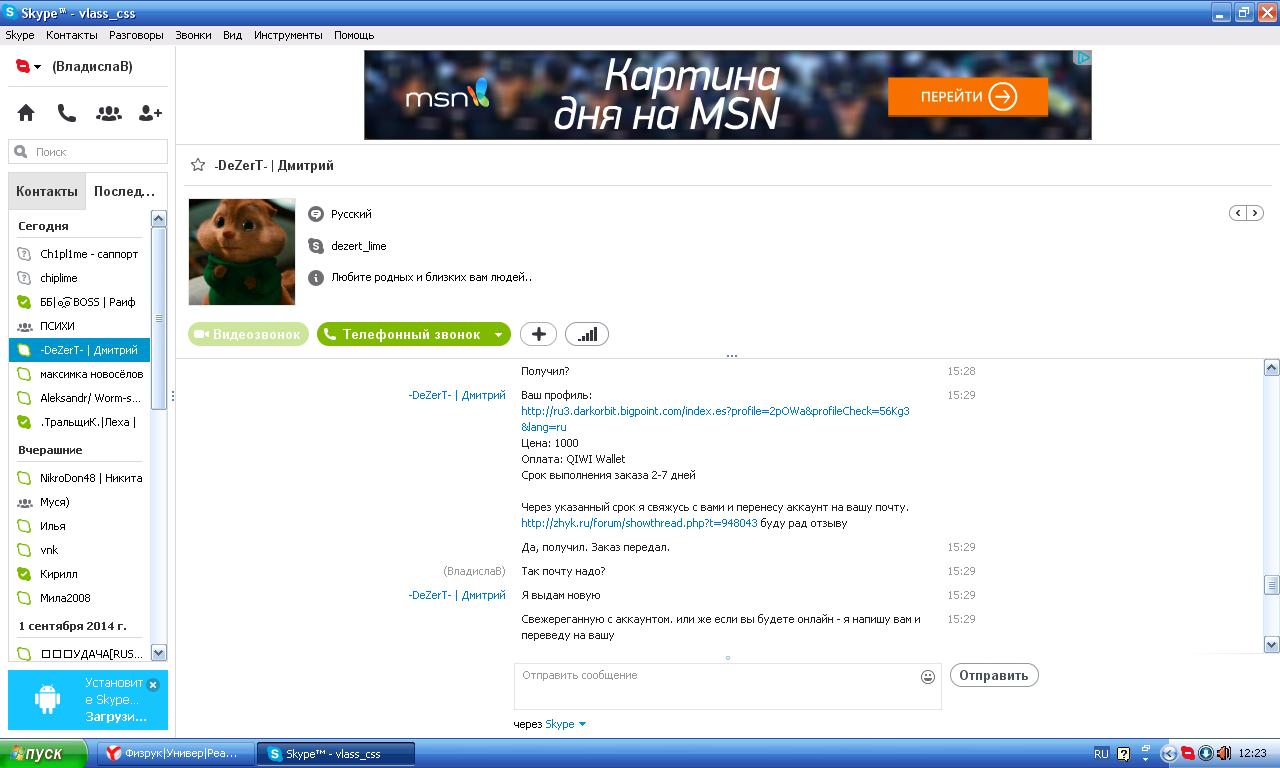Viewport: 1280px width, 768px height.
Task: Create a group with the people icon
Action: (109, 113)
